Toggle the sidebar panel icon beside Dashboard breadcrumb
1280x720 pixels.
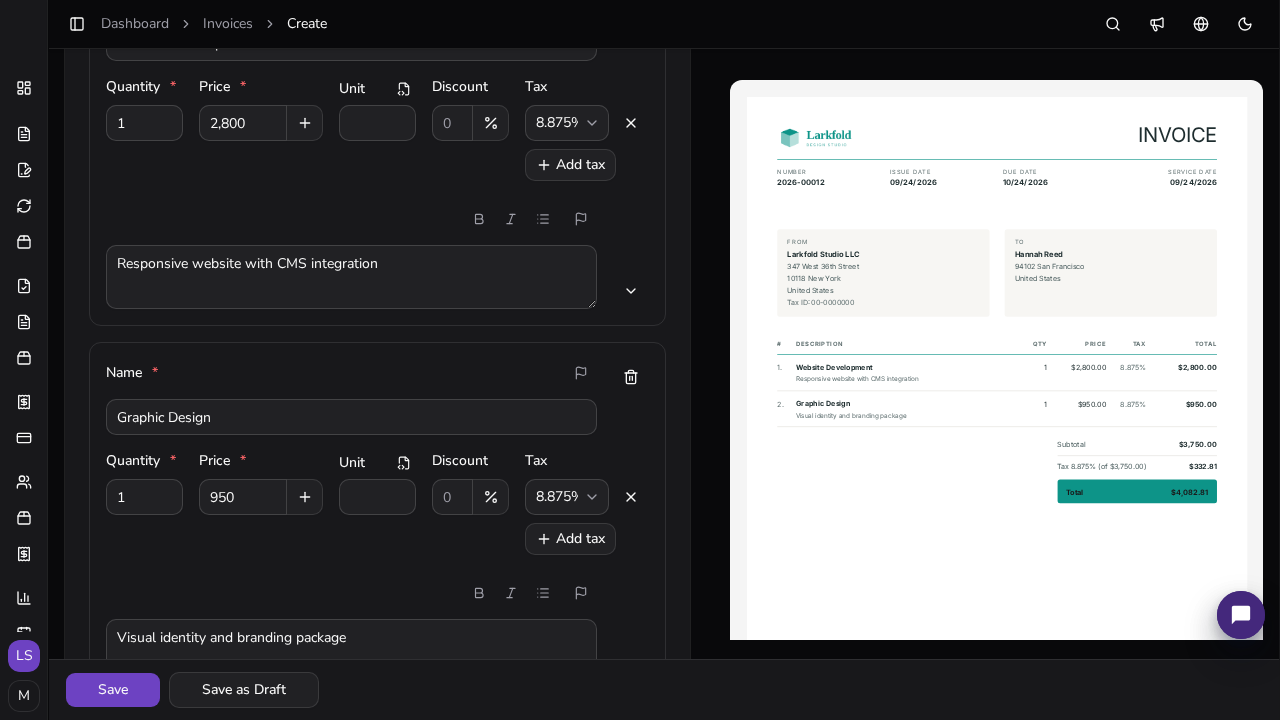point(77,24)
